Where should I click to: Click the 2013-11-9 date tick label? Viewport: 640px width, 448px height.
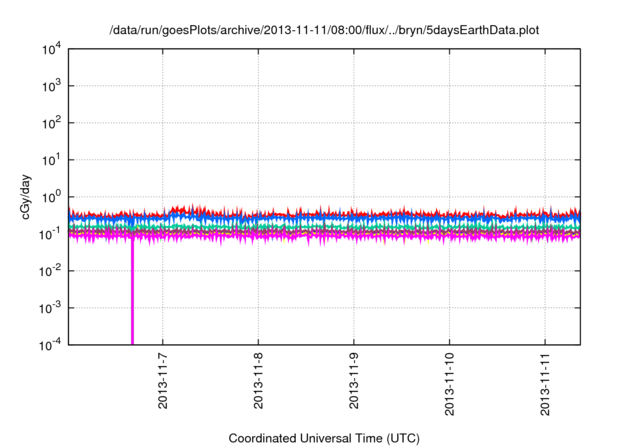point(354,381)
